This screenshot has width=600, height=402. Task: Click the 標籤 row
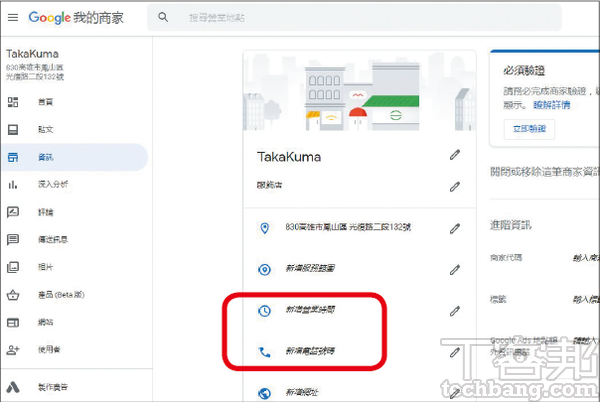545,299
